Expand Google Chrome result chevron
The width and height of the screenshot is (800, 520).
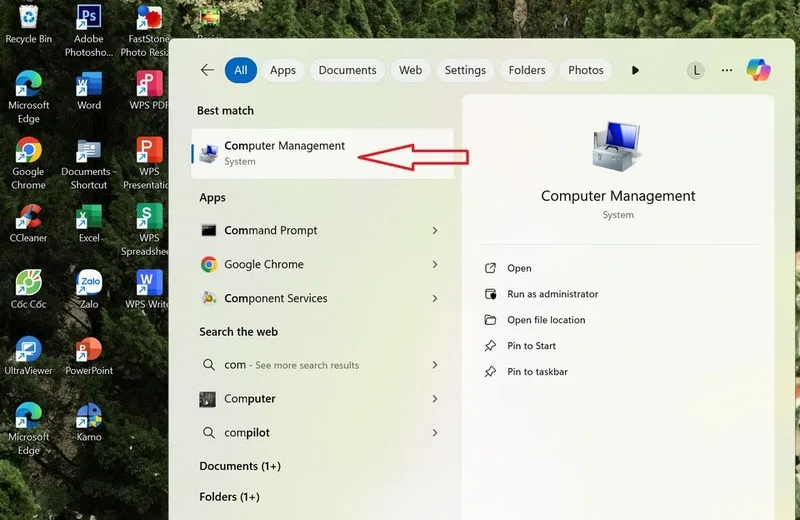[435, 264]
